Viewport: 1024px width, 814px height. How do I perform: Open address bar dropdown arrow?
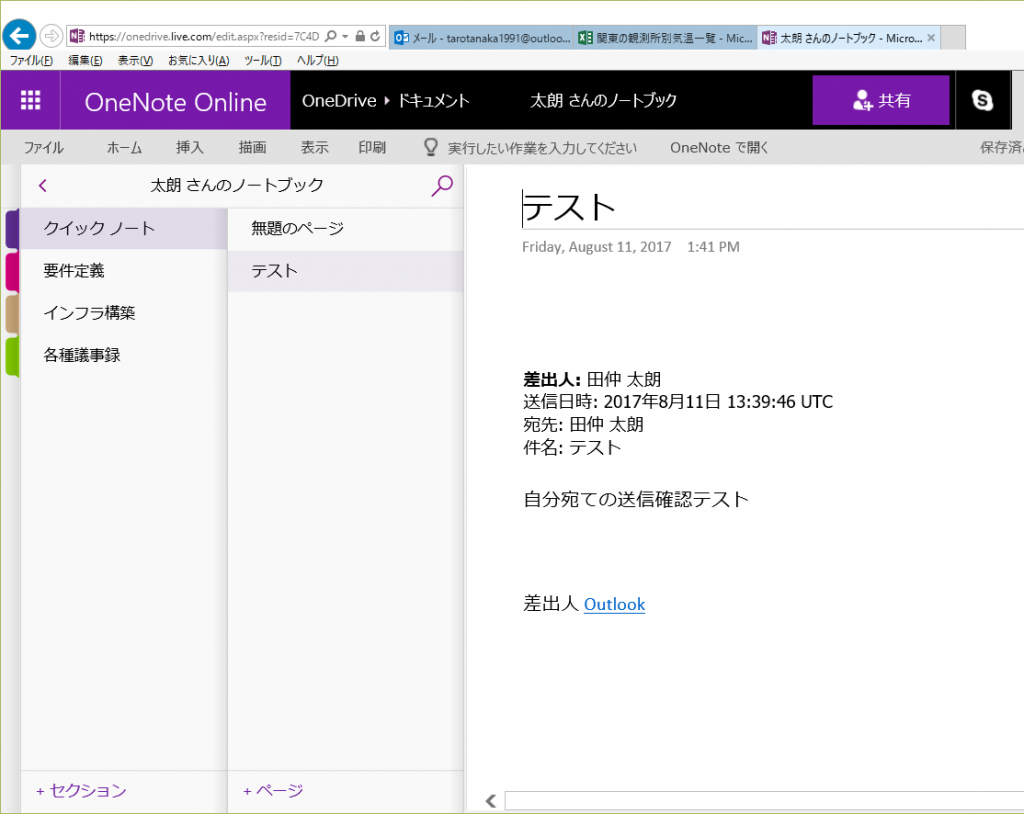point(345,37)
